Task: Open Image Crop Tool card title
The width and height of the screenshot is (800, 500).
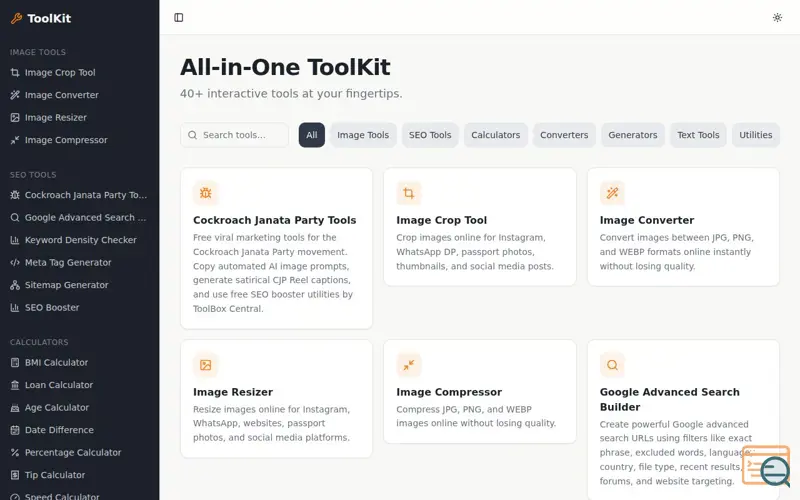Action: [441, 220]
